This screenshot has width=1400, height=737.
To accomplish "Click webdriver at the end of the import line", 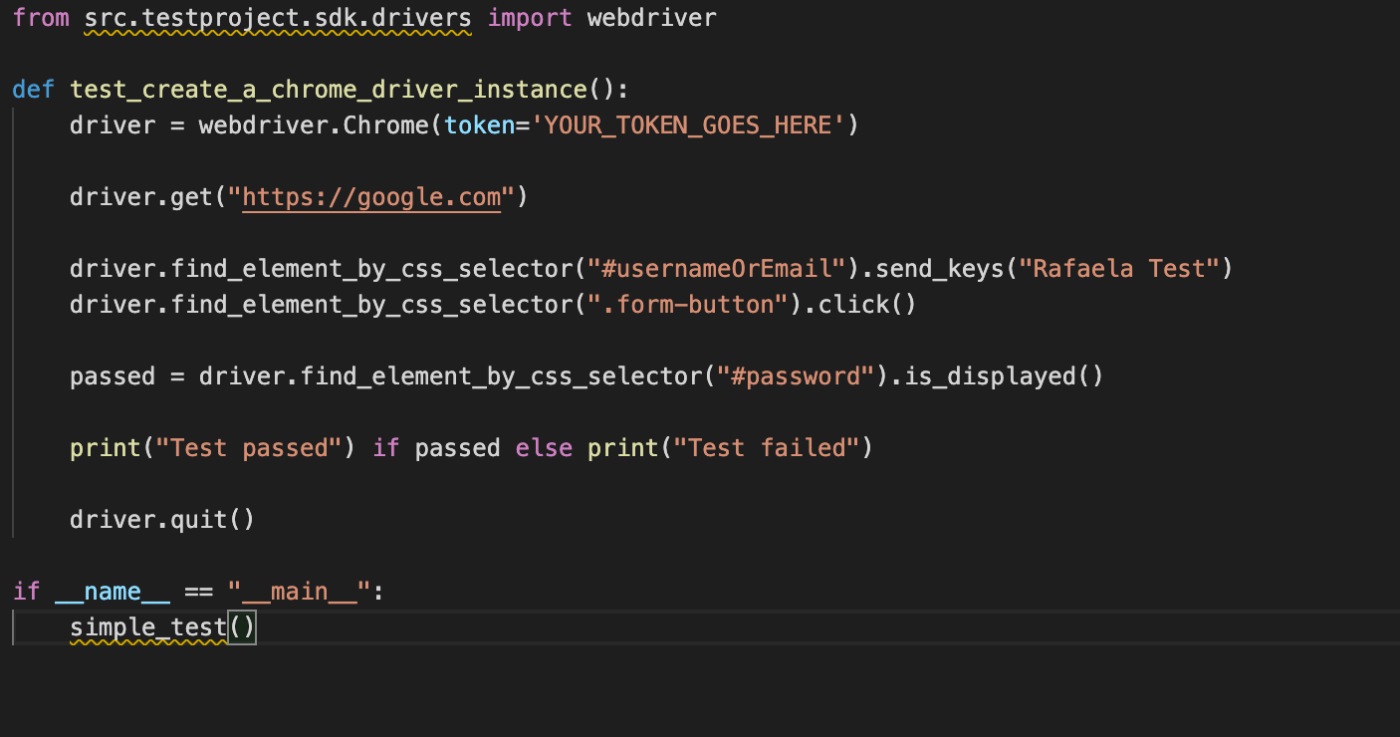I will (x=652, y=18).
